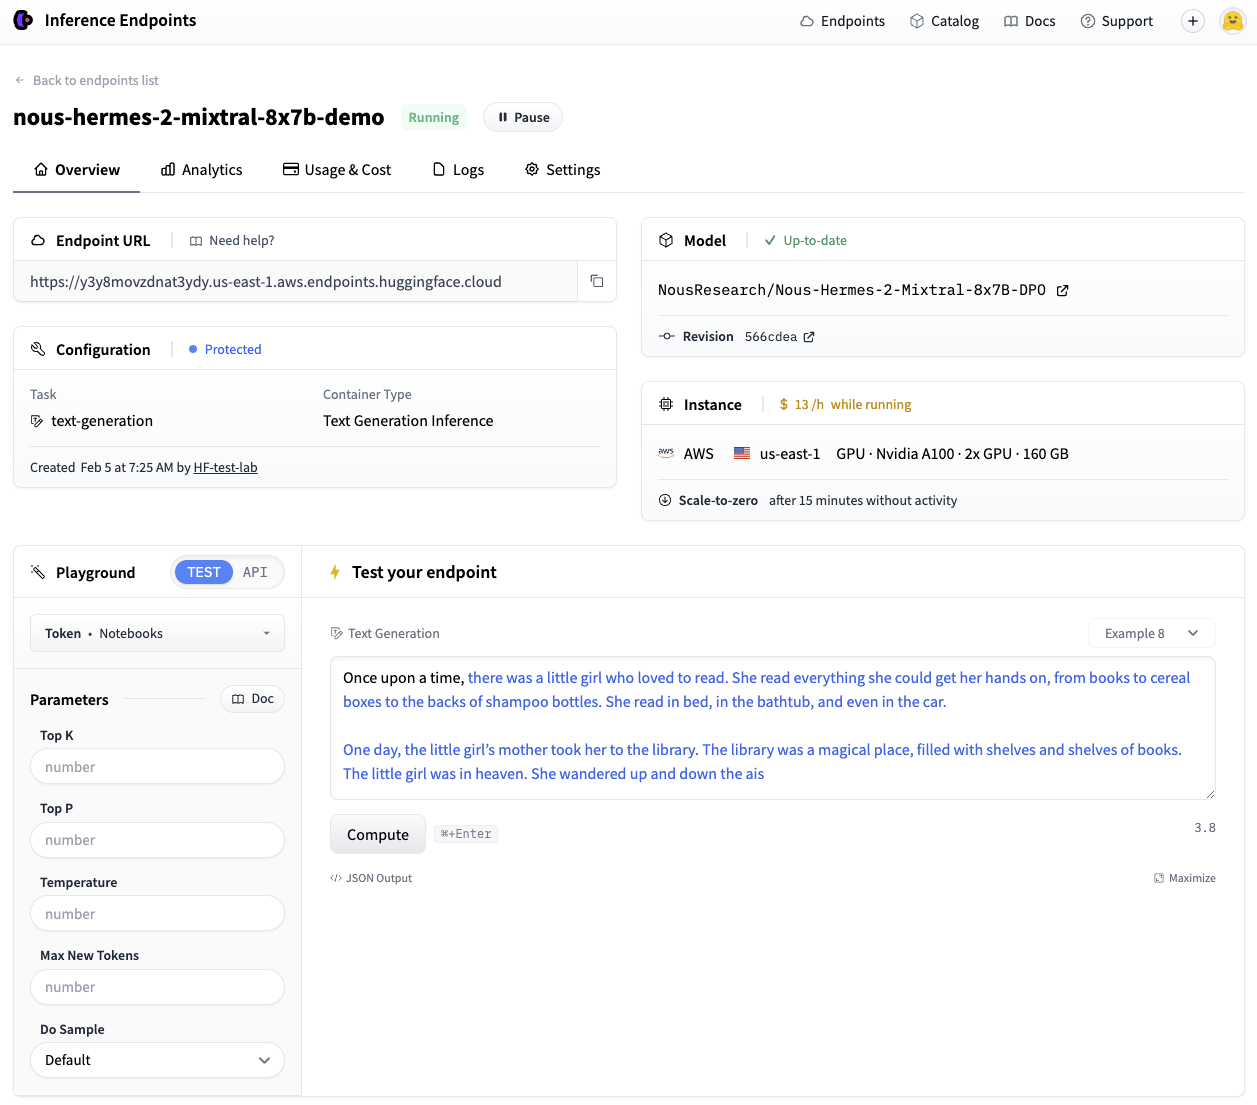Open Need help? next to Endpoint URL
Viewport: 1257px width, 1105px height.
[231, 240]
